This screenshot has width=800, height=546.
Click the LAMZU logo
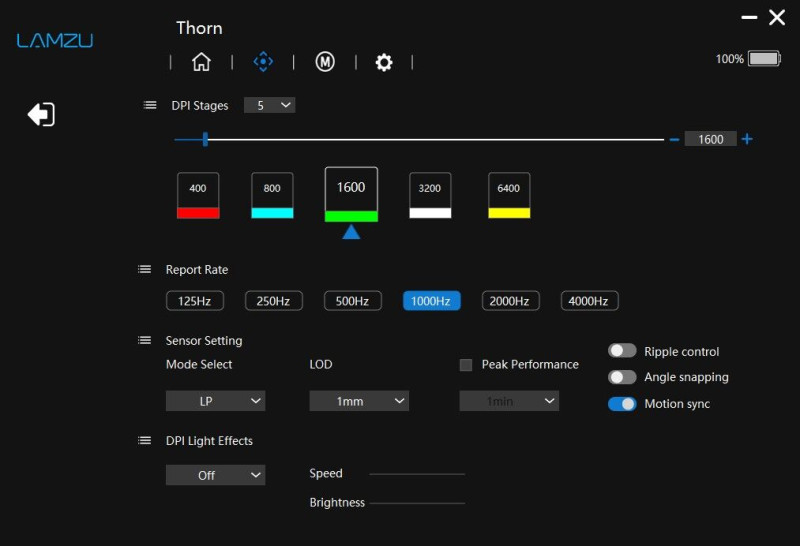point(55,40)
